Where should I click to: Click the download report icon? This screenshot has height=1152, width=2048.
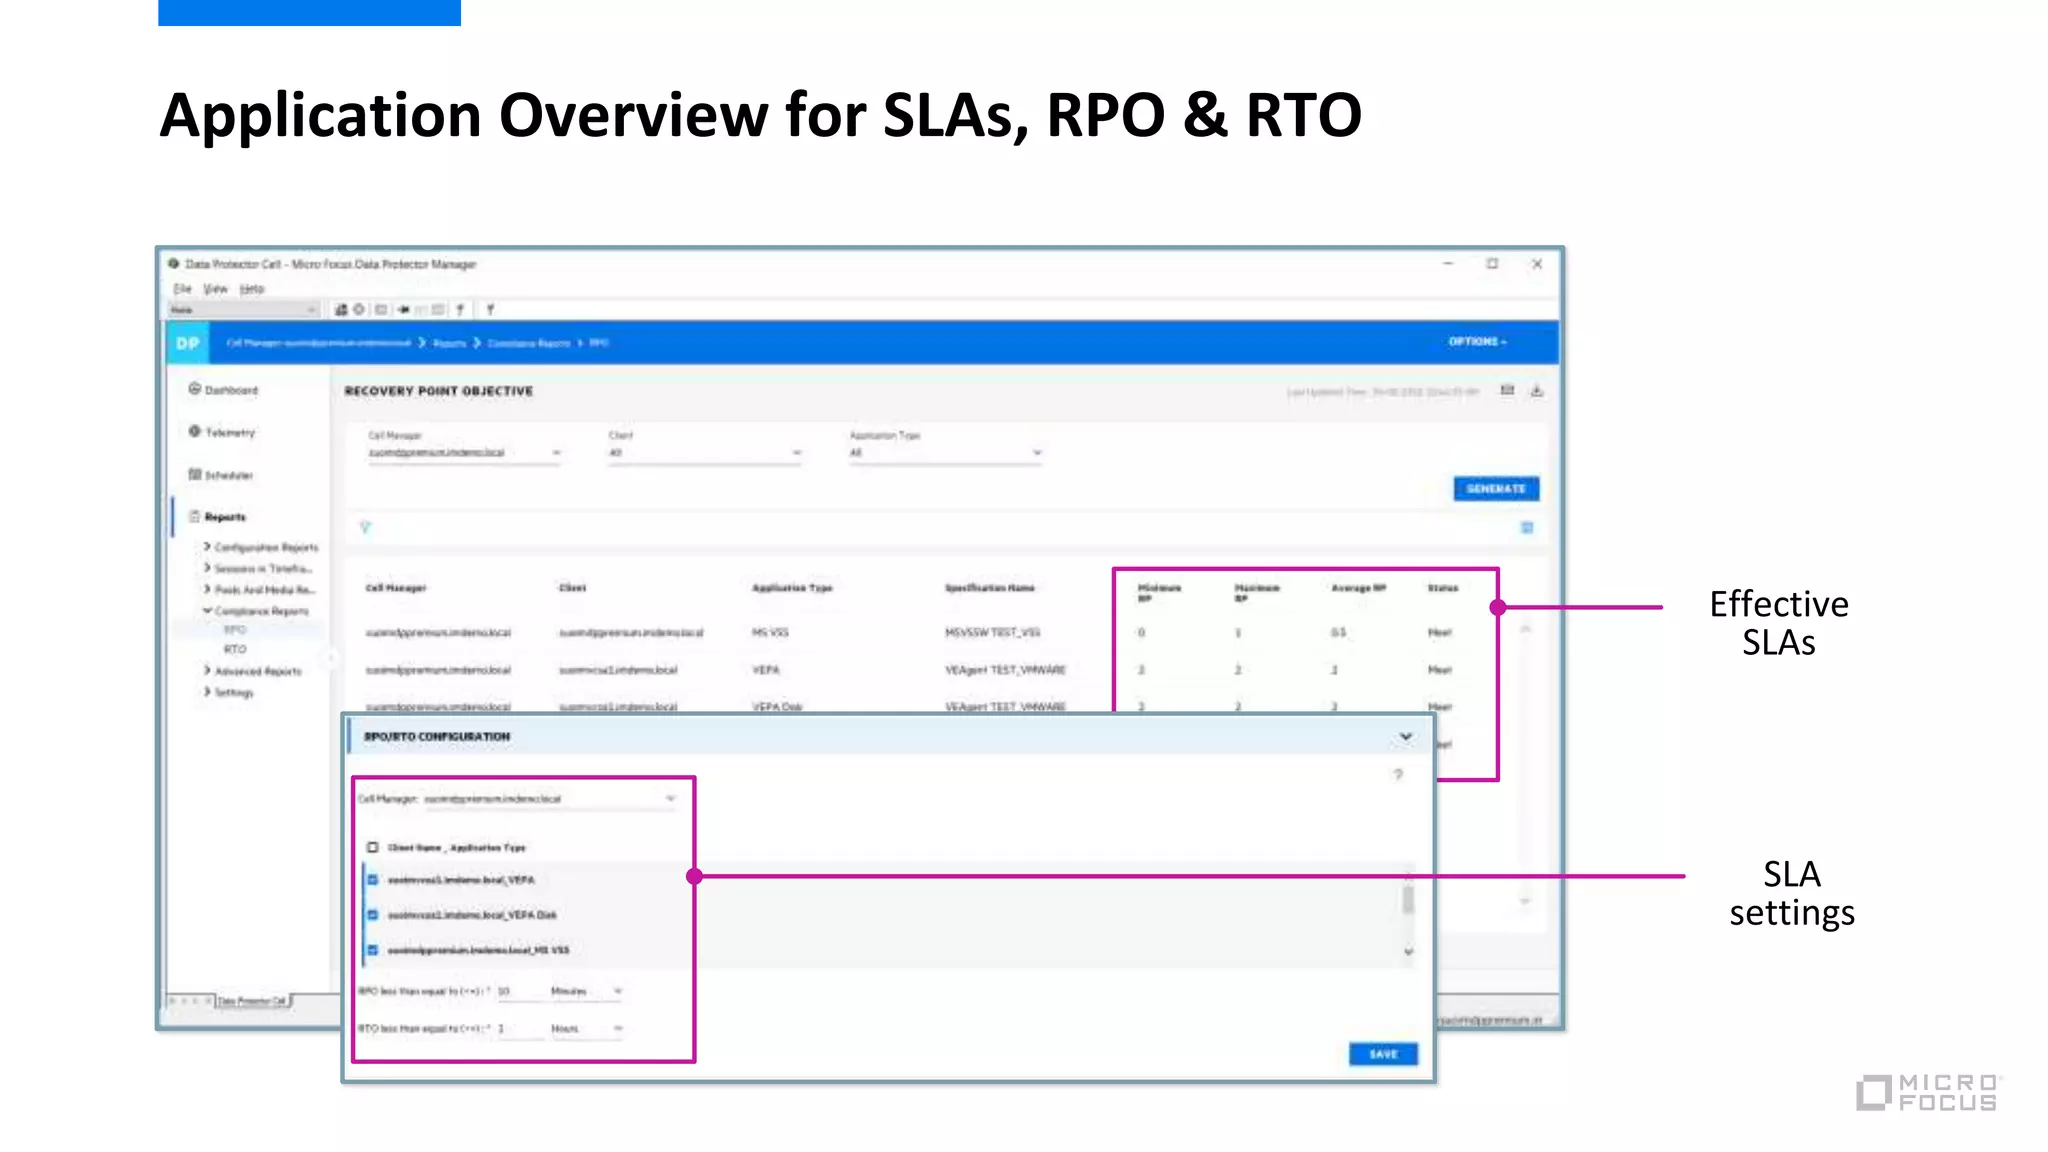tap(1537, 390)
